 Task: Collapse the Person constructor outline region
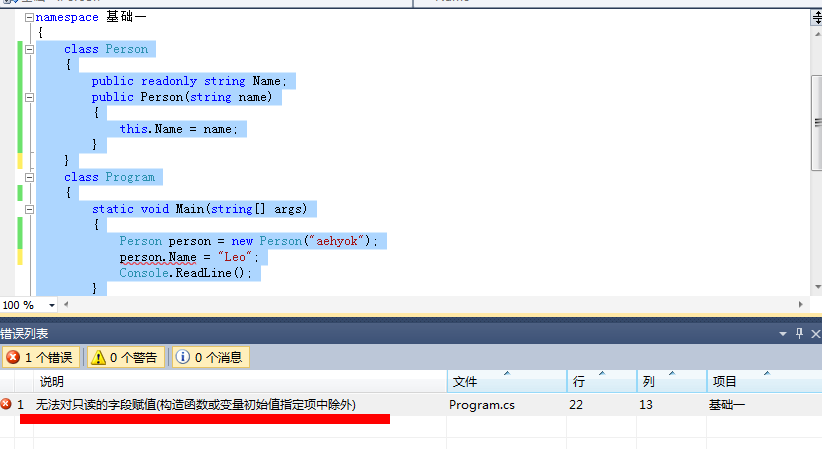point(29,97)
